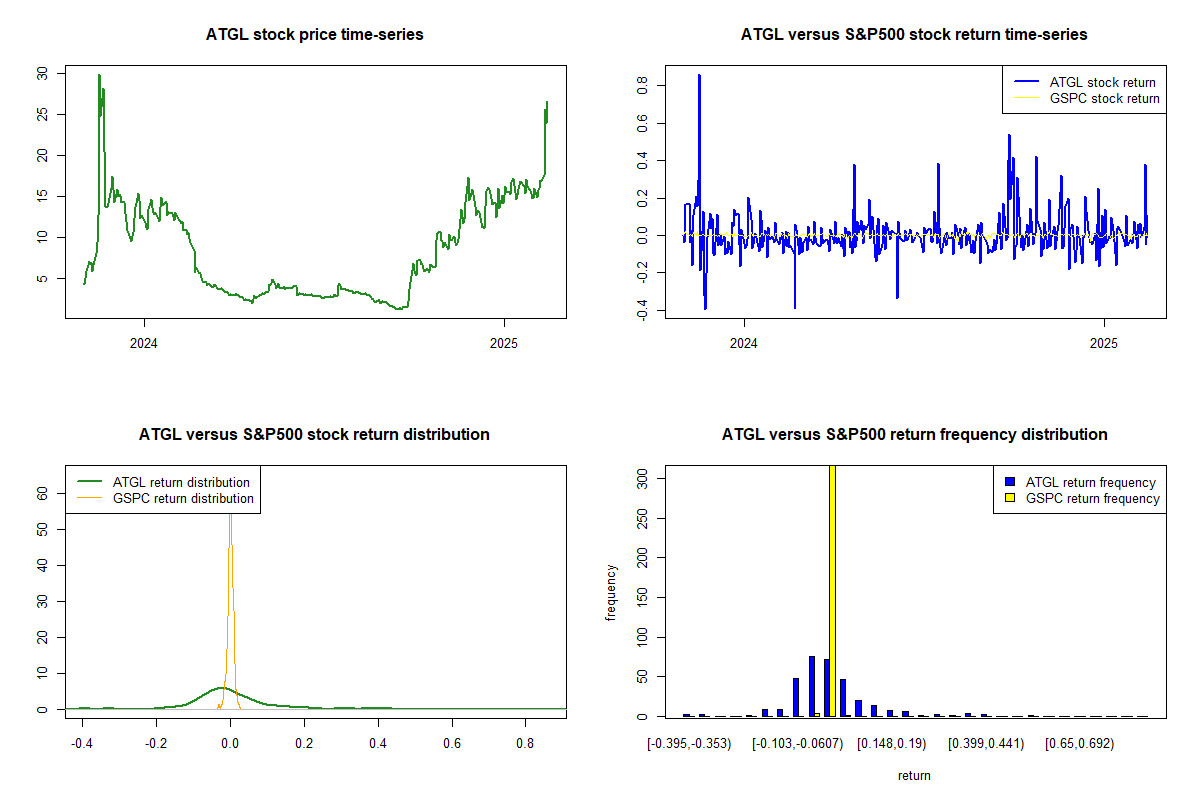Click the yellow GSPC return frequency legend swatch

click(1008, 498)
